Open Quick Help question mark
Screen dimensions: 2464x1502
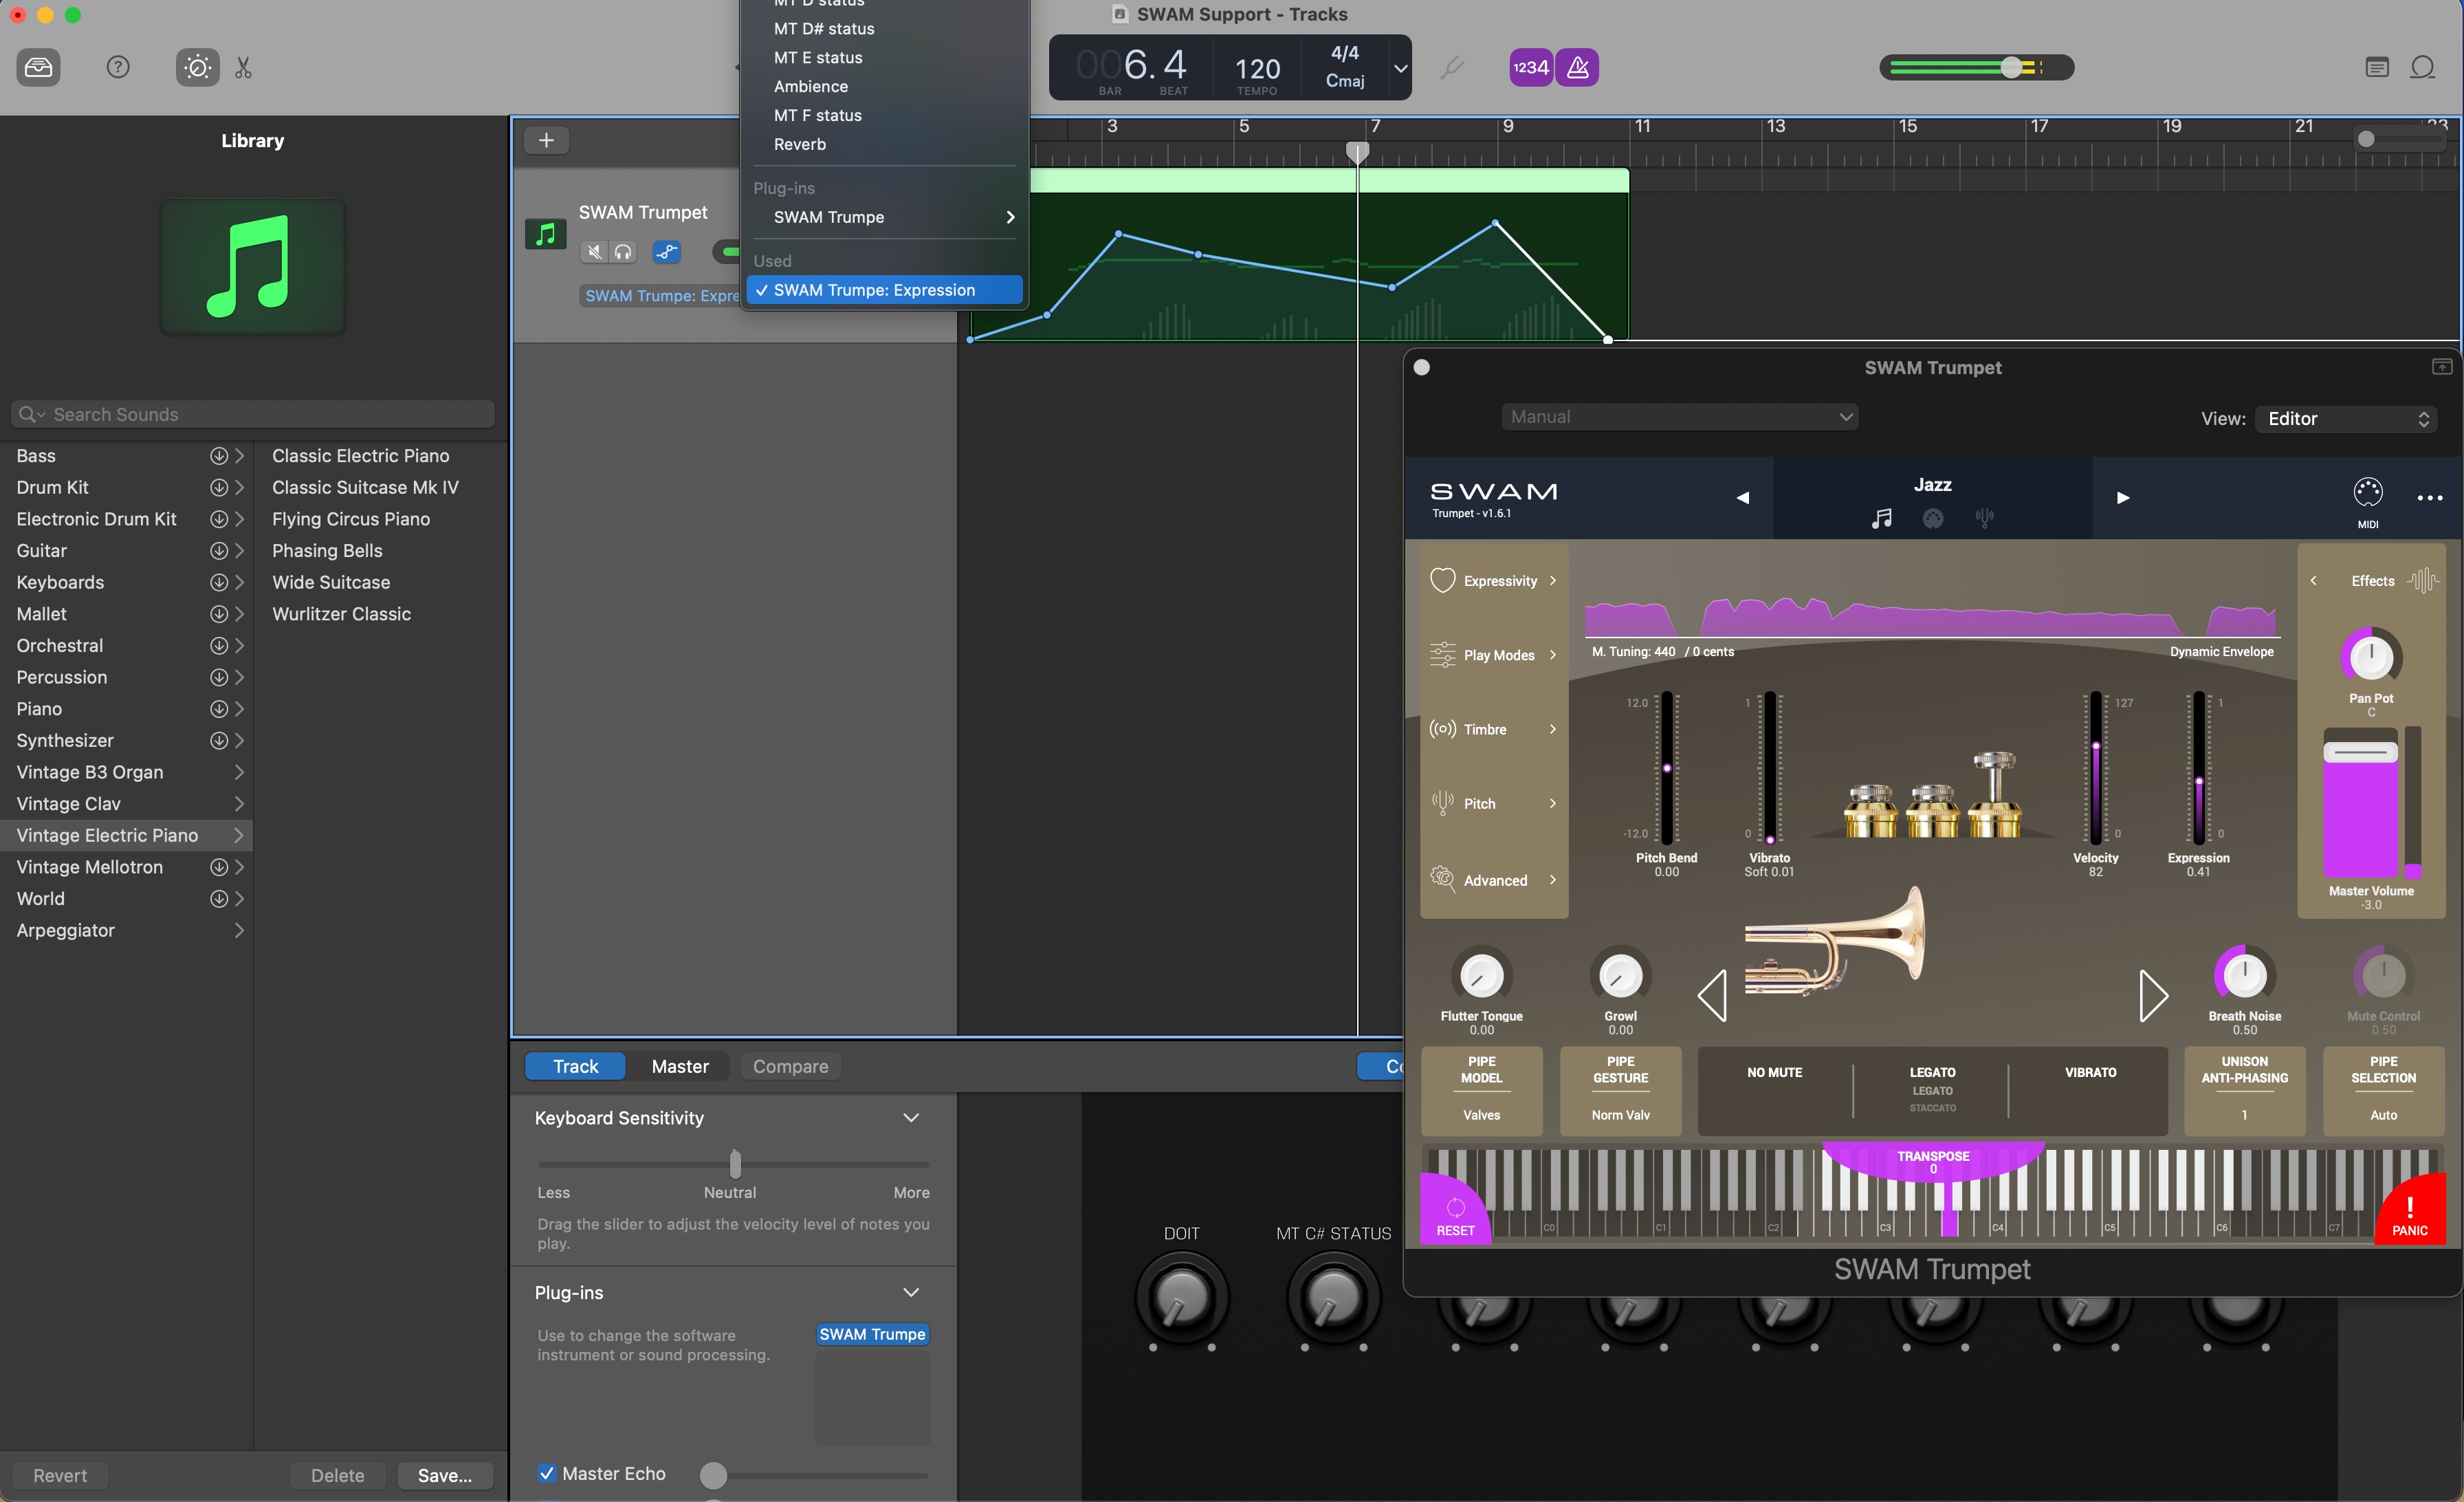point(118,67)
